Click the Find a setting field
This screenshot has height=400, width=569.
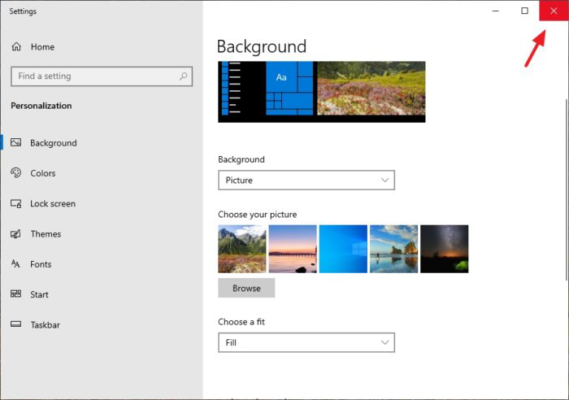point(102,76)
